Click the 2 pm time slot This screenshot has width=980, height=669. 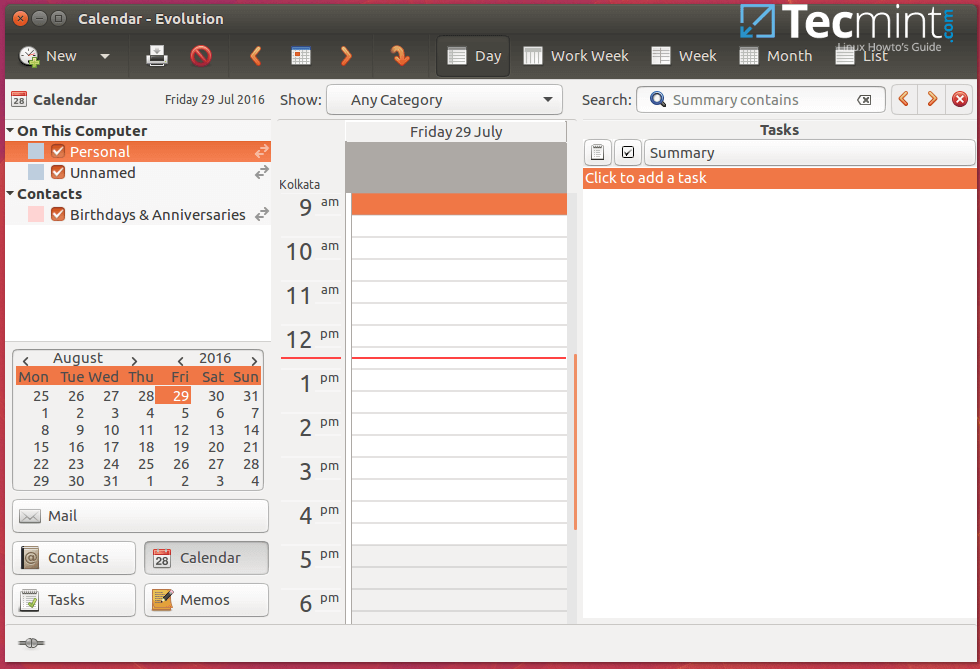[459, 425]
